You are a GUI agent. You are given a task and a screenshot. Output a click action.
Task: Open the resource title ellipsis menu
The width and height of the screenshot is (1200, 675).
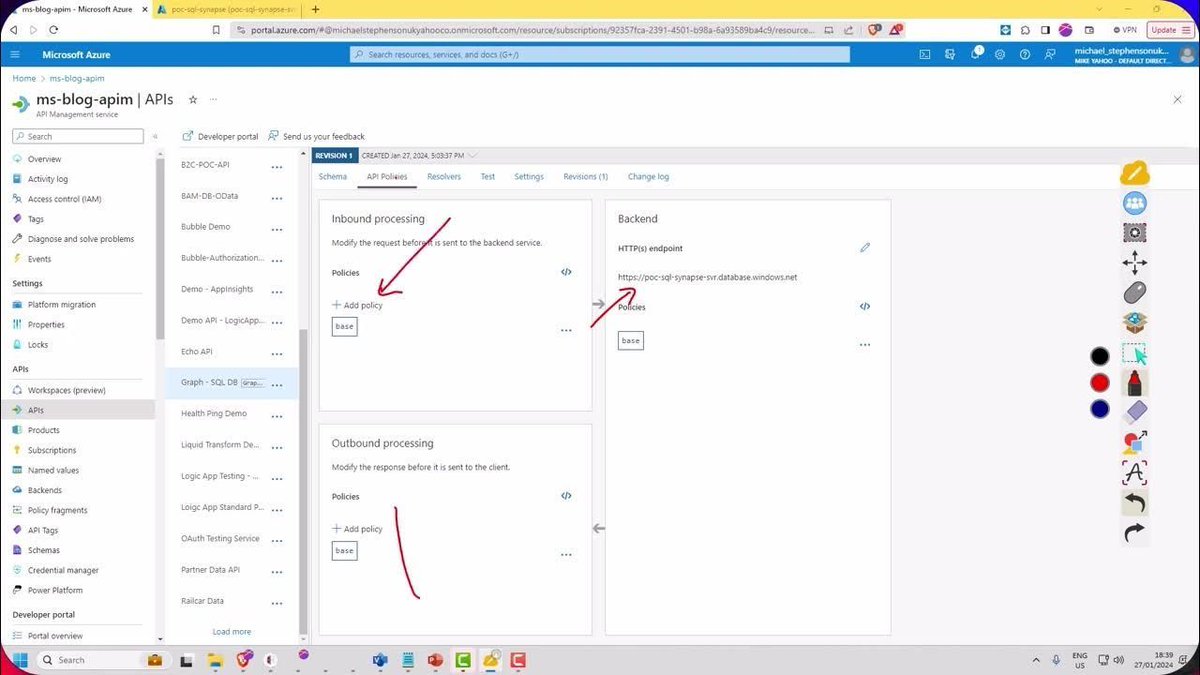213,99
